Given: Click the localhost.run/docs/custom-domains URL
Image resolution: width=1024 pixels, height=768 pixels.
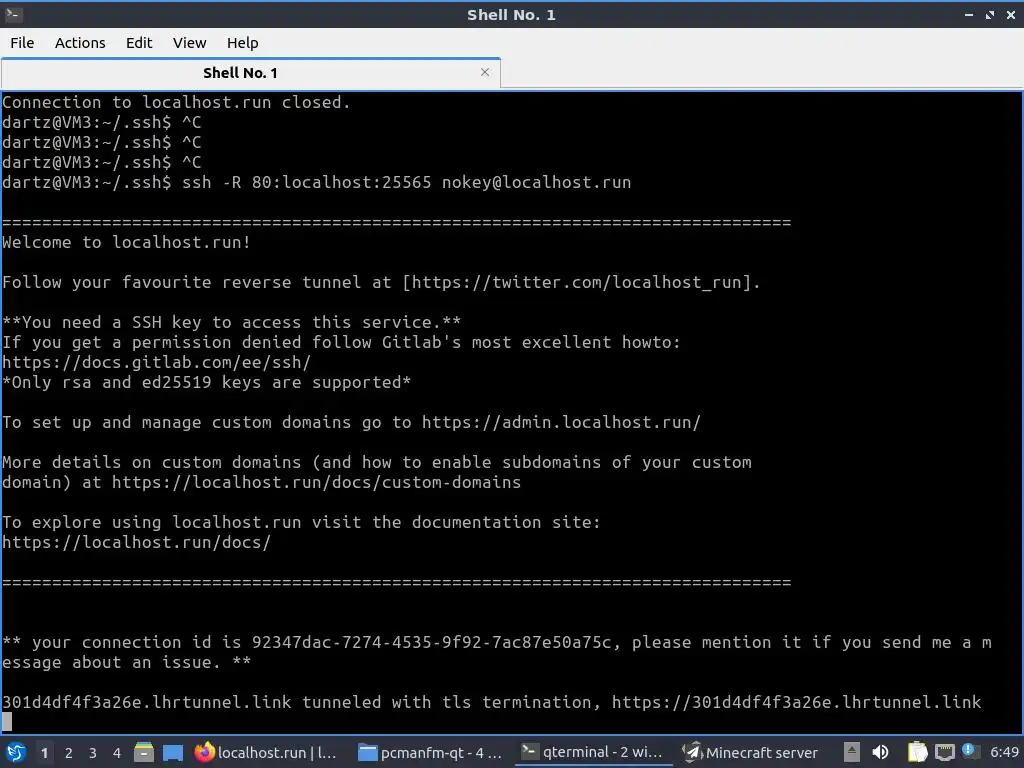Looking at the screenshot, I should 316,482.
